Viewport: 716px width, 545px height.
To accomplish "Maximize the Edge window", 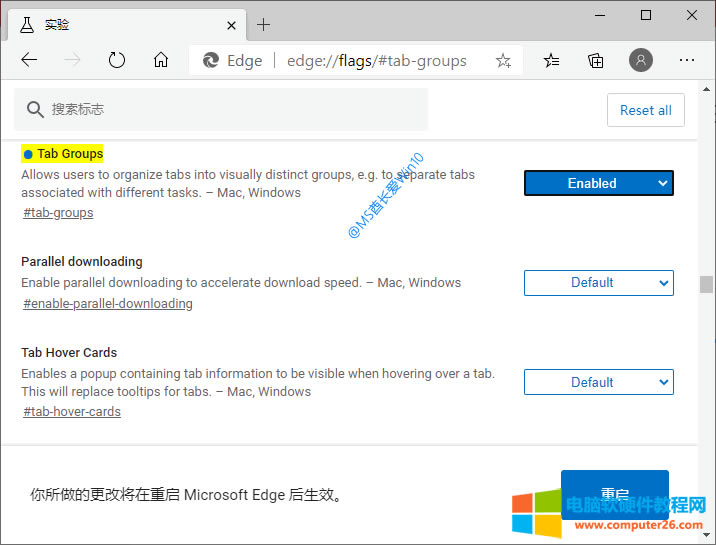I will pos(646,16).
